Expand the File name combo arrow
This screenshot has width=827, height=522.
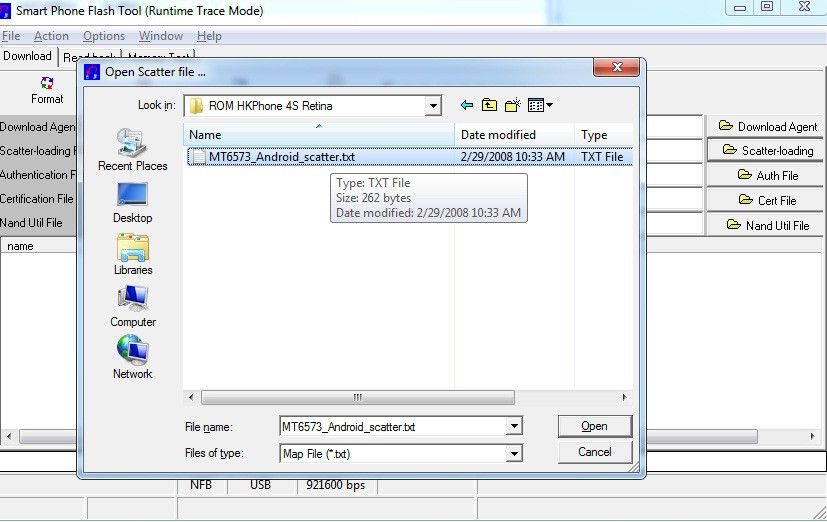click(514, 426)
